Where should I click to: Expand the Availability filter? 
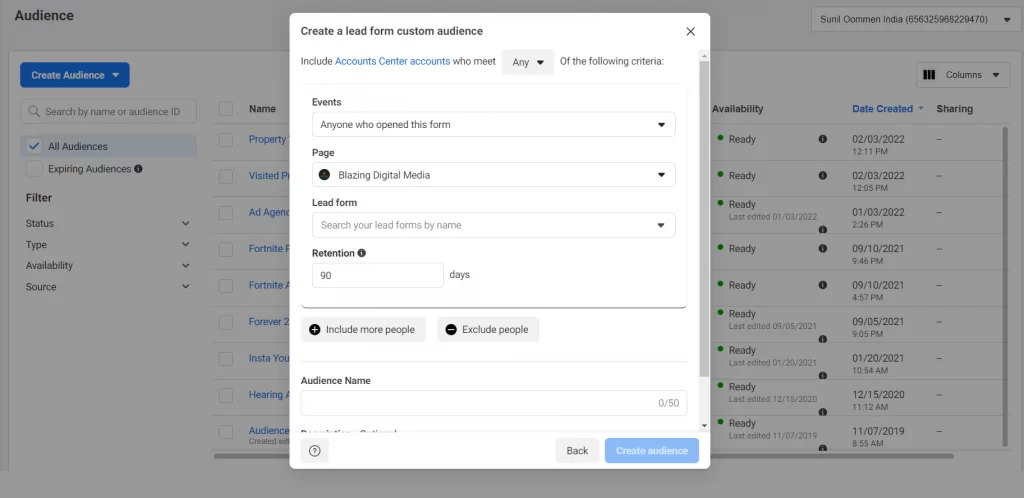[108, 266]
